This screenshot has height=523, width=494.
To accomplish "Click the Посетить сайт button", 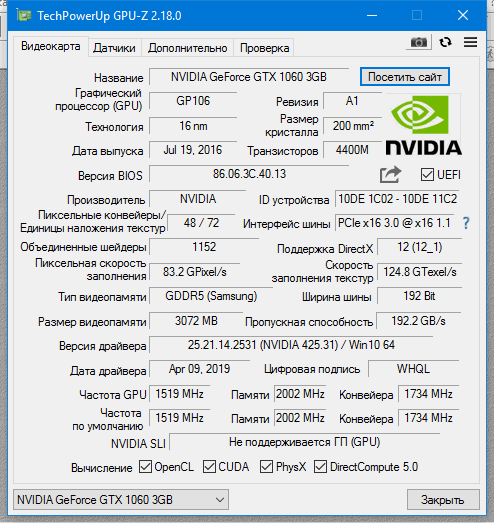I will 405,77.
